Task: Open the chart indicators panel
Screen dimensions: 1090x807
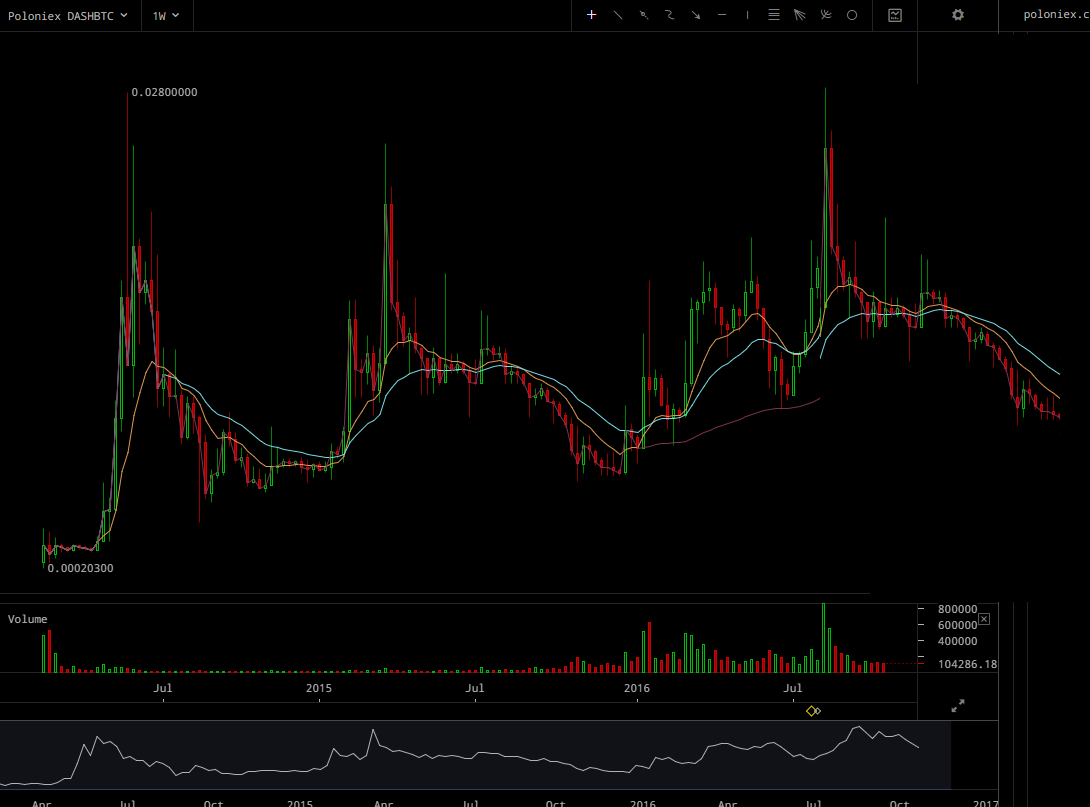Action: [895, 15]
